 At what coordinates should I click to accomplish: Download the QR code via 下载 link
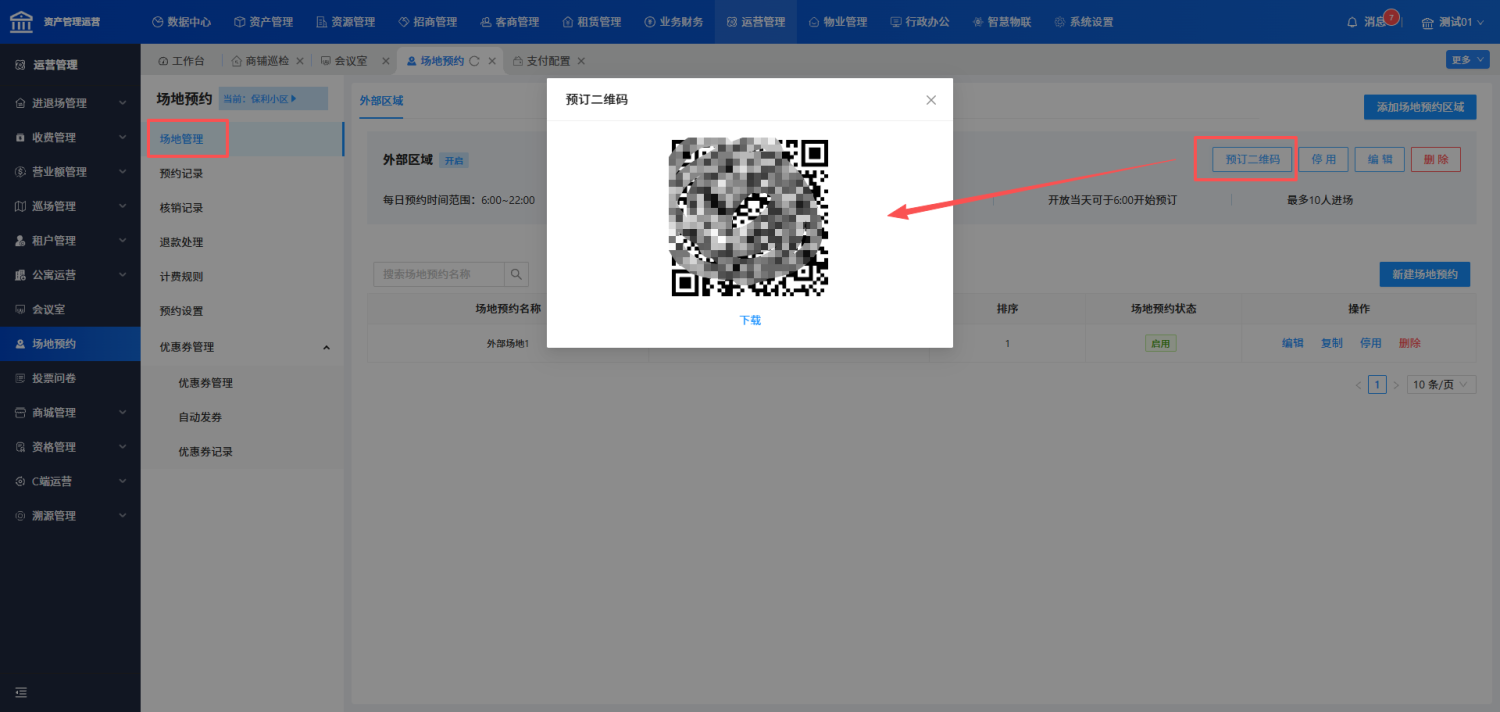750,320
